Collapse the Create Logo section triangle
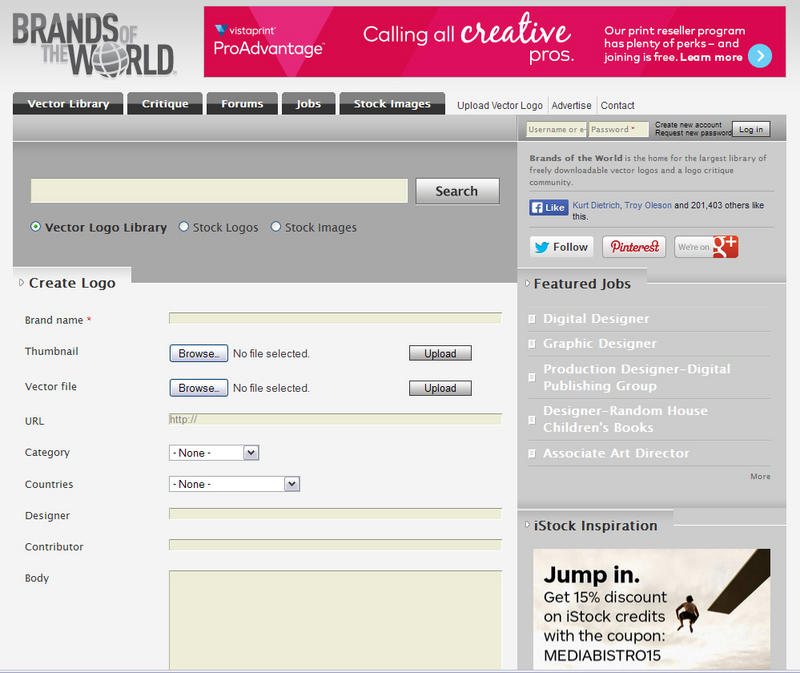Image resolution: width=800 pixels, height=673 pixels. (x=21, y=283)
